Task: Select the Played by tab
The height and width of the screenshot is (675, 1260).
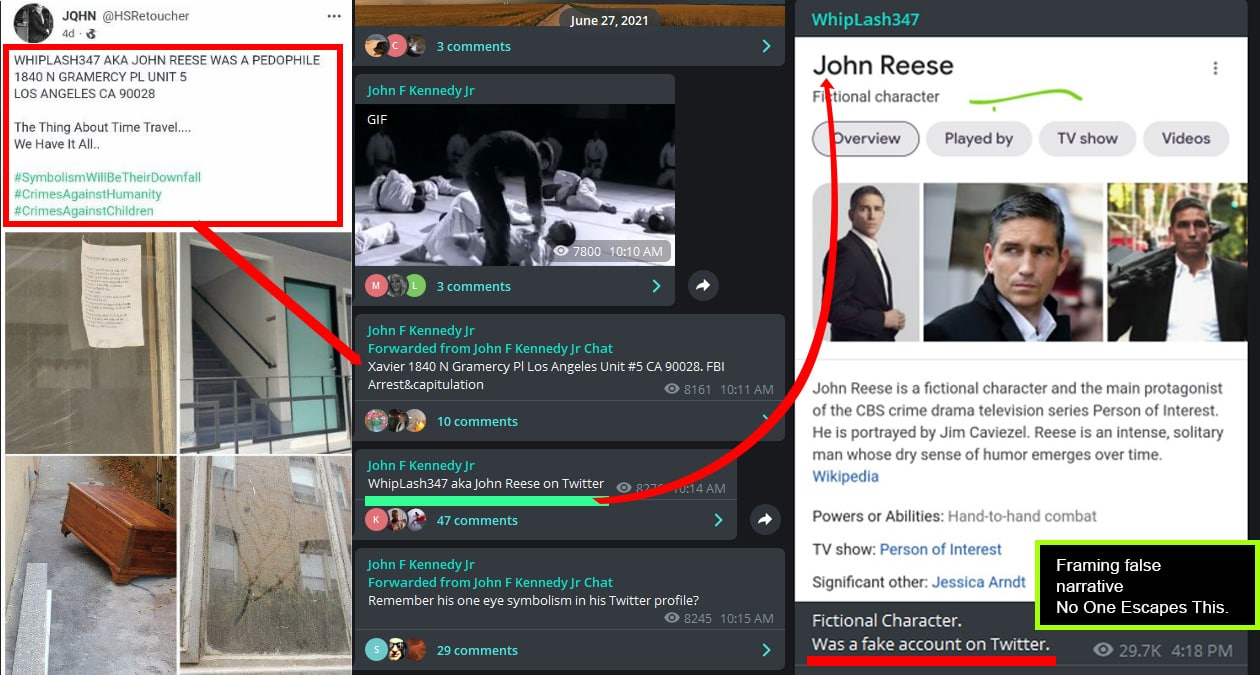Action: point(978,139)
